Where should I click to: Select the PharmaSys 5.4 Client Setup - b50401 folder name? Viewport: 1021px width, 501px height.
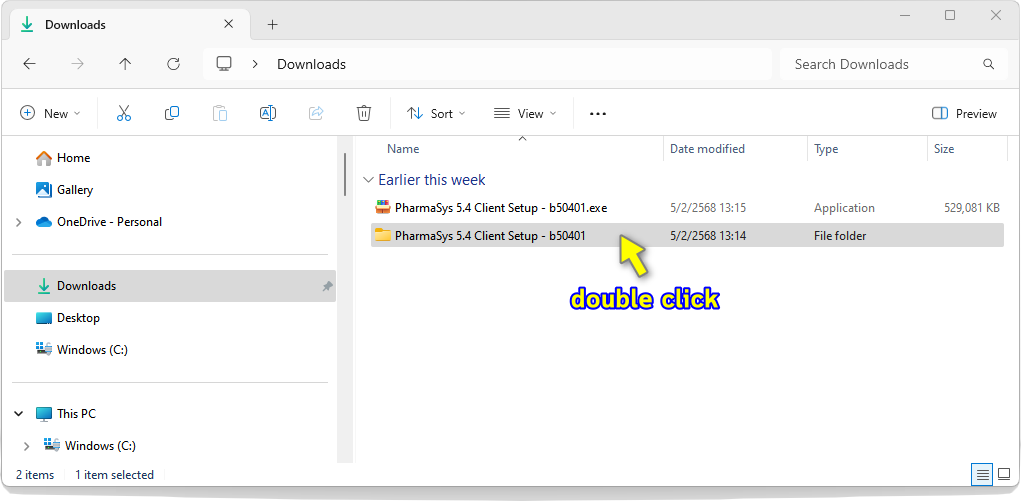point(490,236)
